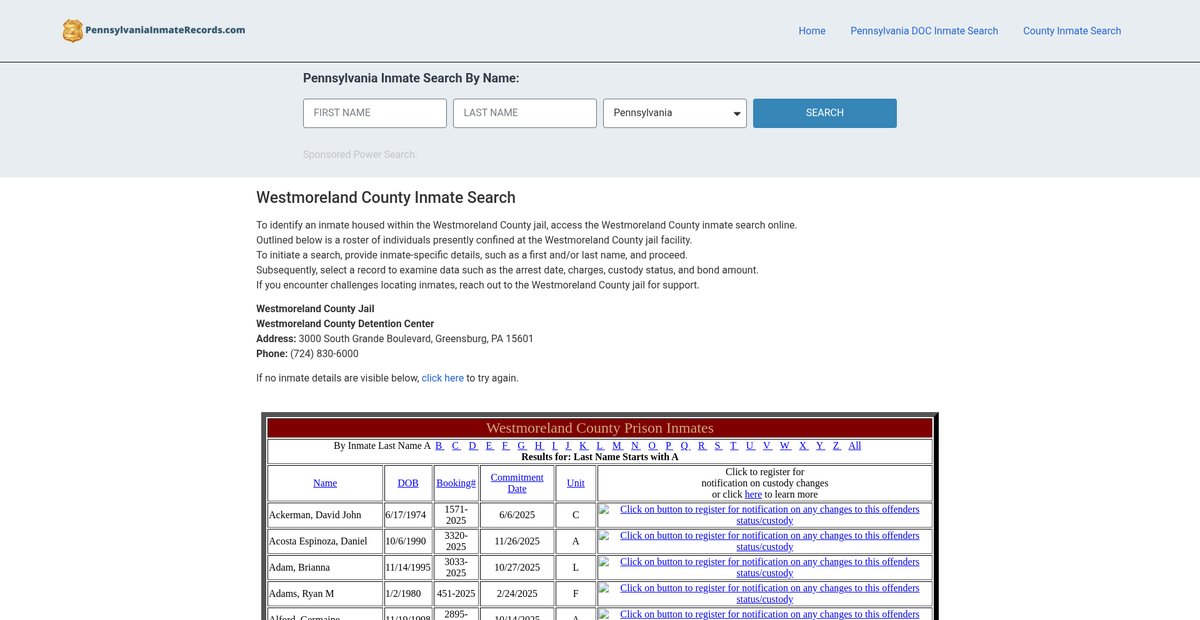Click the DOB value 11/14/1995
The width and height of the screenshot is (1200, 620).
point(408,567)
